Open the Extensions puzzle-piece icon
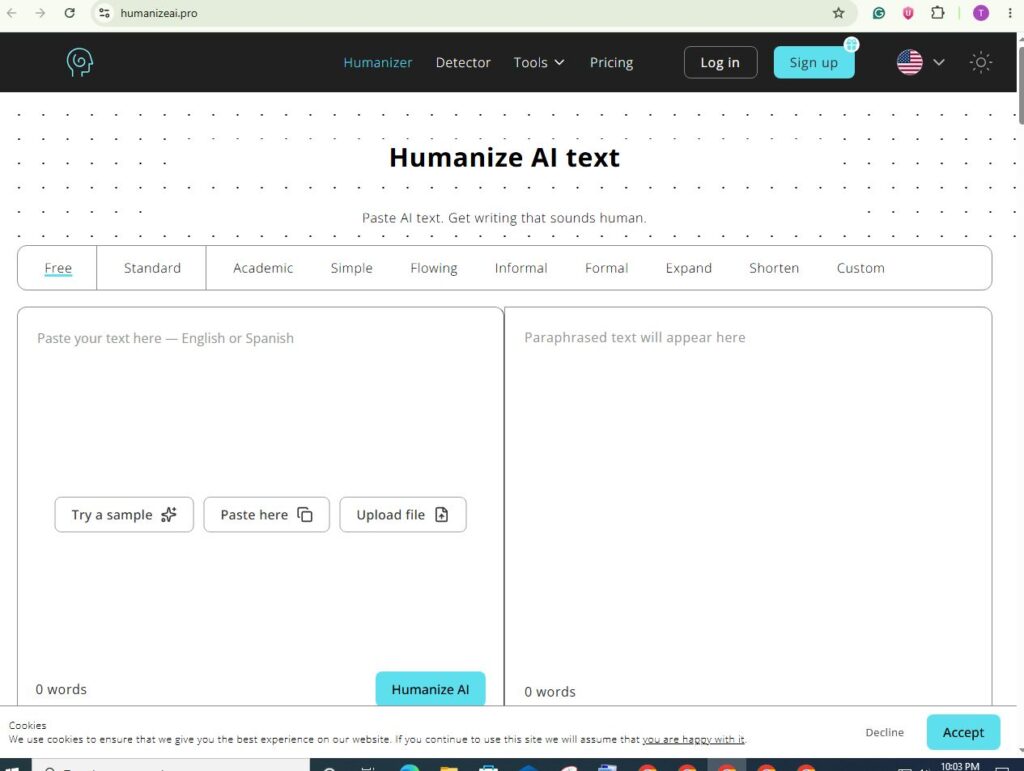This screenshot has width=1024, height=771. [x=937, y=13]
